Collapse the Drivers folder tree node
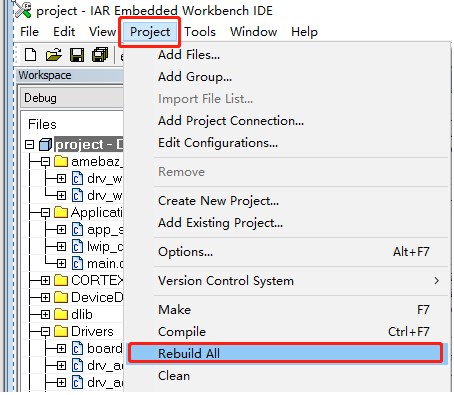The image size is (454, 395). coord(45,332)
